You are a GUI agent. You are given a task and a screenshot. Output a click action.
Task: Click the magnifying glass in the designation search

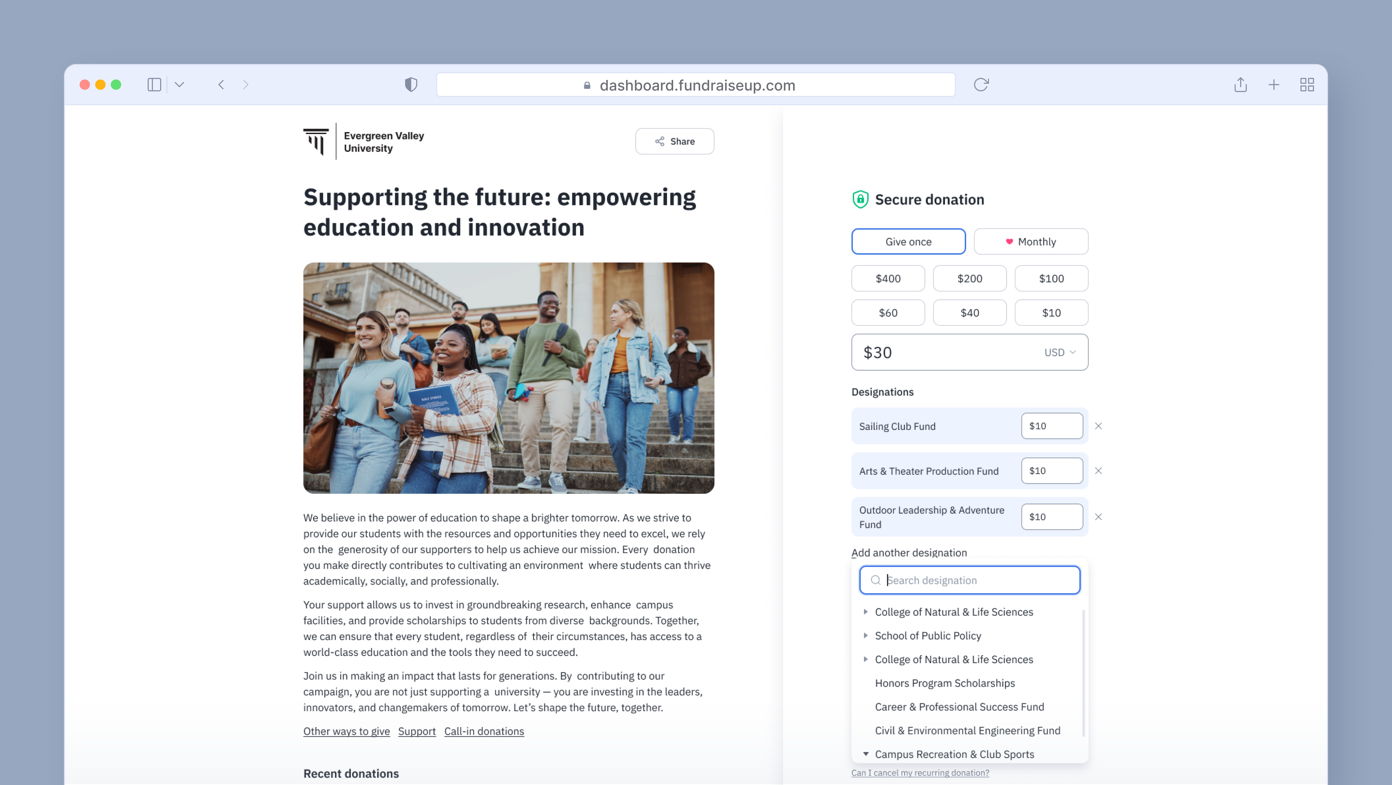pyautogui.click(x=875, y=580)
